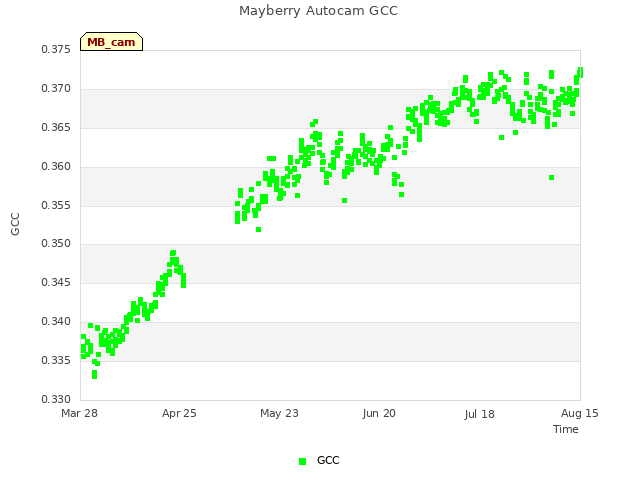This screenshot has width=640, height=480.
Task: Click the isolated data point near 0.352 in May
Action: [258, 230]
